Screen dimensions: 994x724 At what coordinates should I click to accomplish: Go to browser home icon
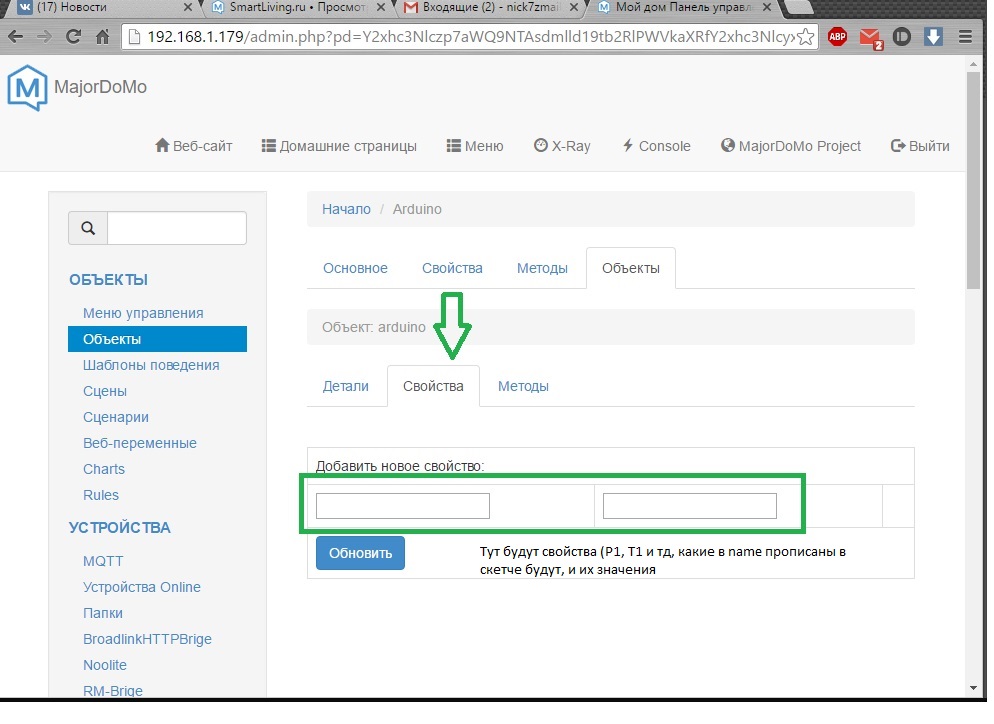pyautogui.click(x=102, y=37)
